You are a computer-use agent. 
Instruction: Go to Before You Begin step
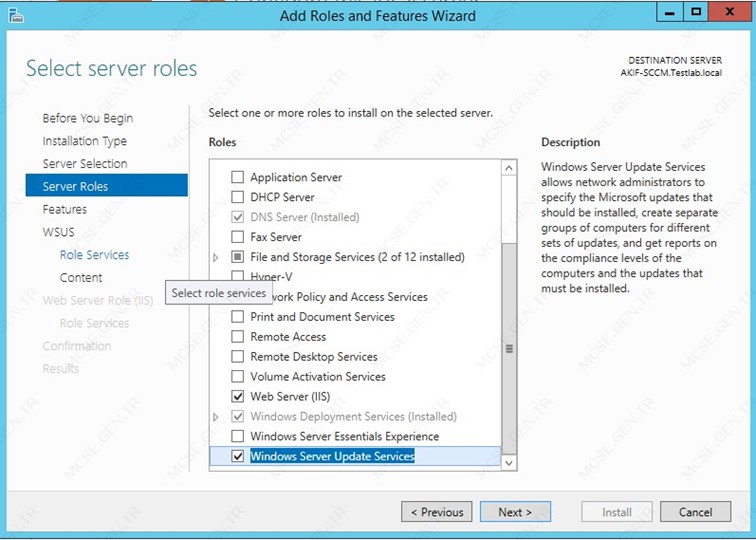(x=88, y=118)
